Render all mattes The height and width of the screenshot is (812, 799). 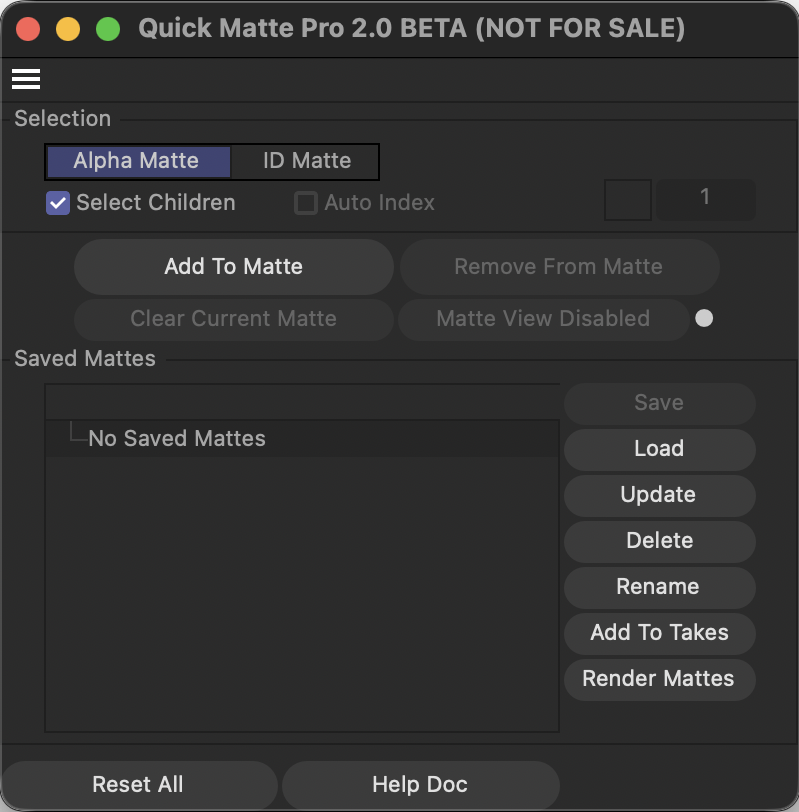tap(659, 679)
